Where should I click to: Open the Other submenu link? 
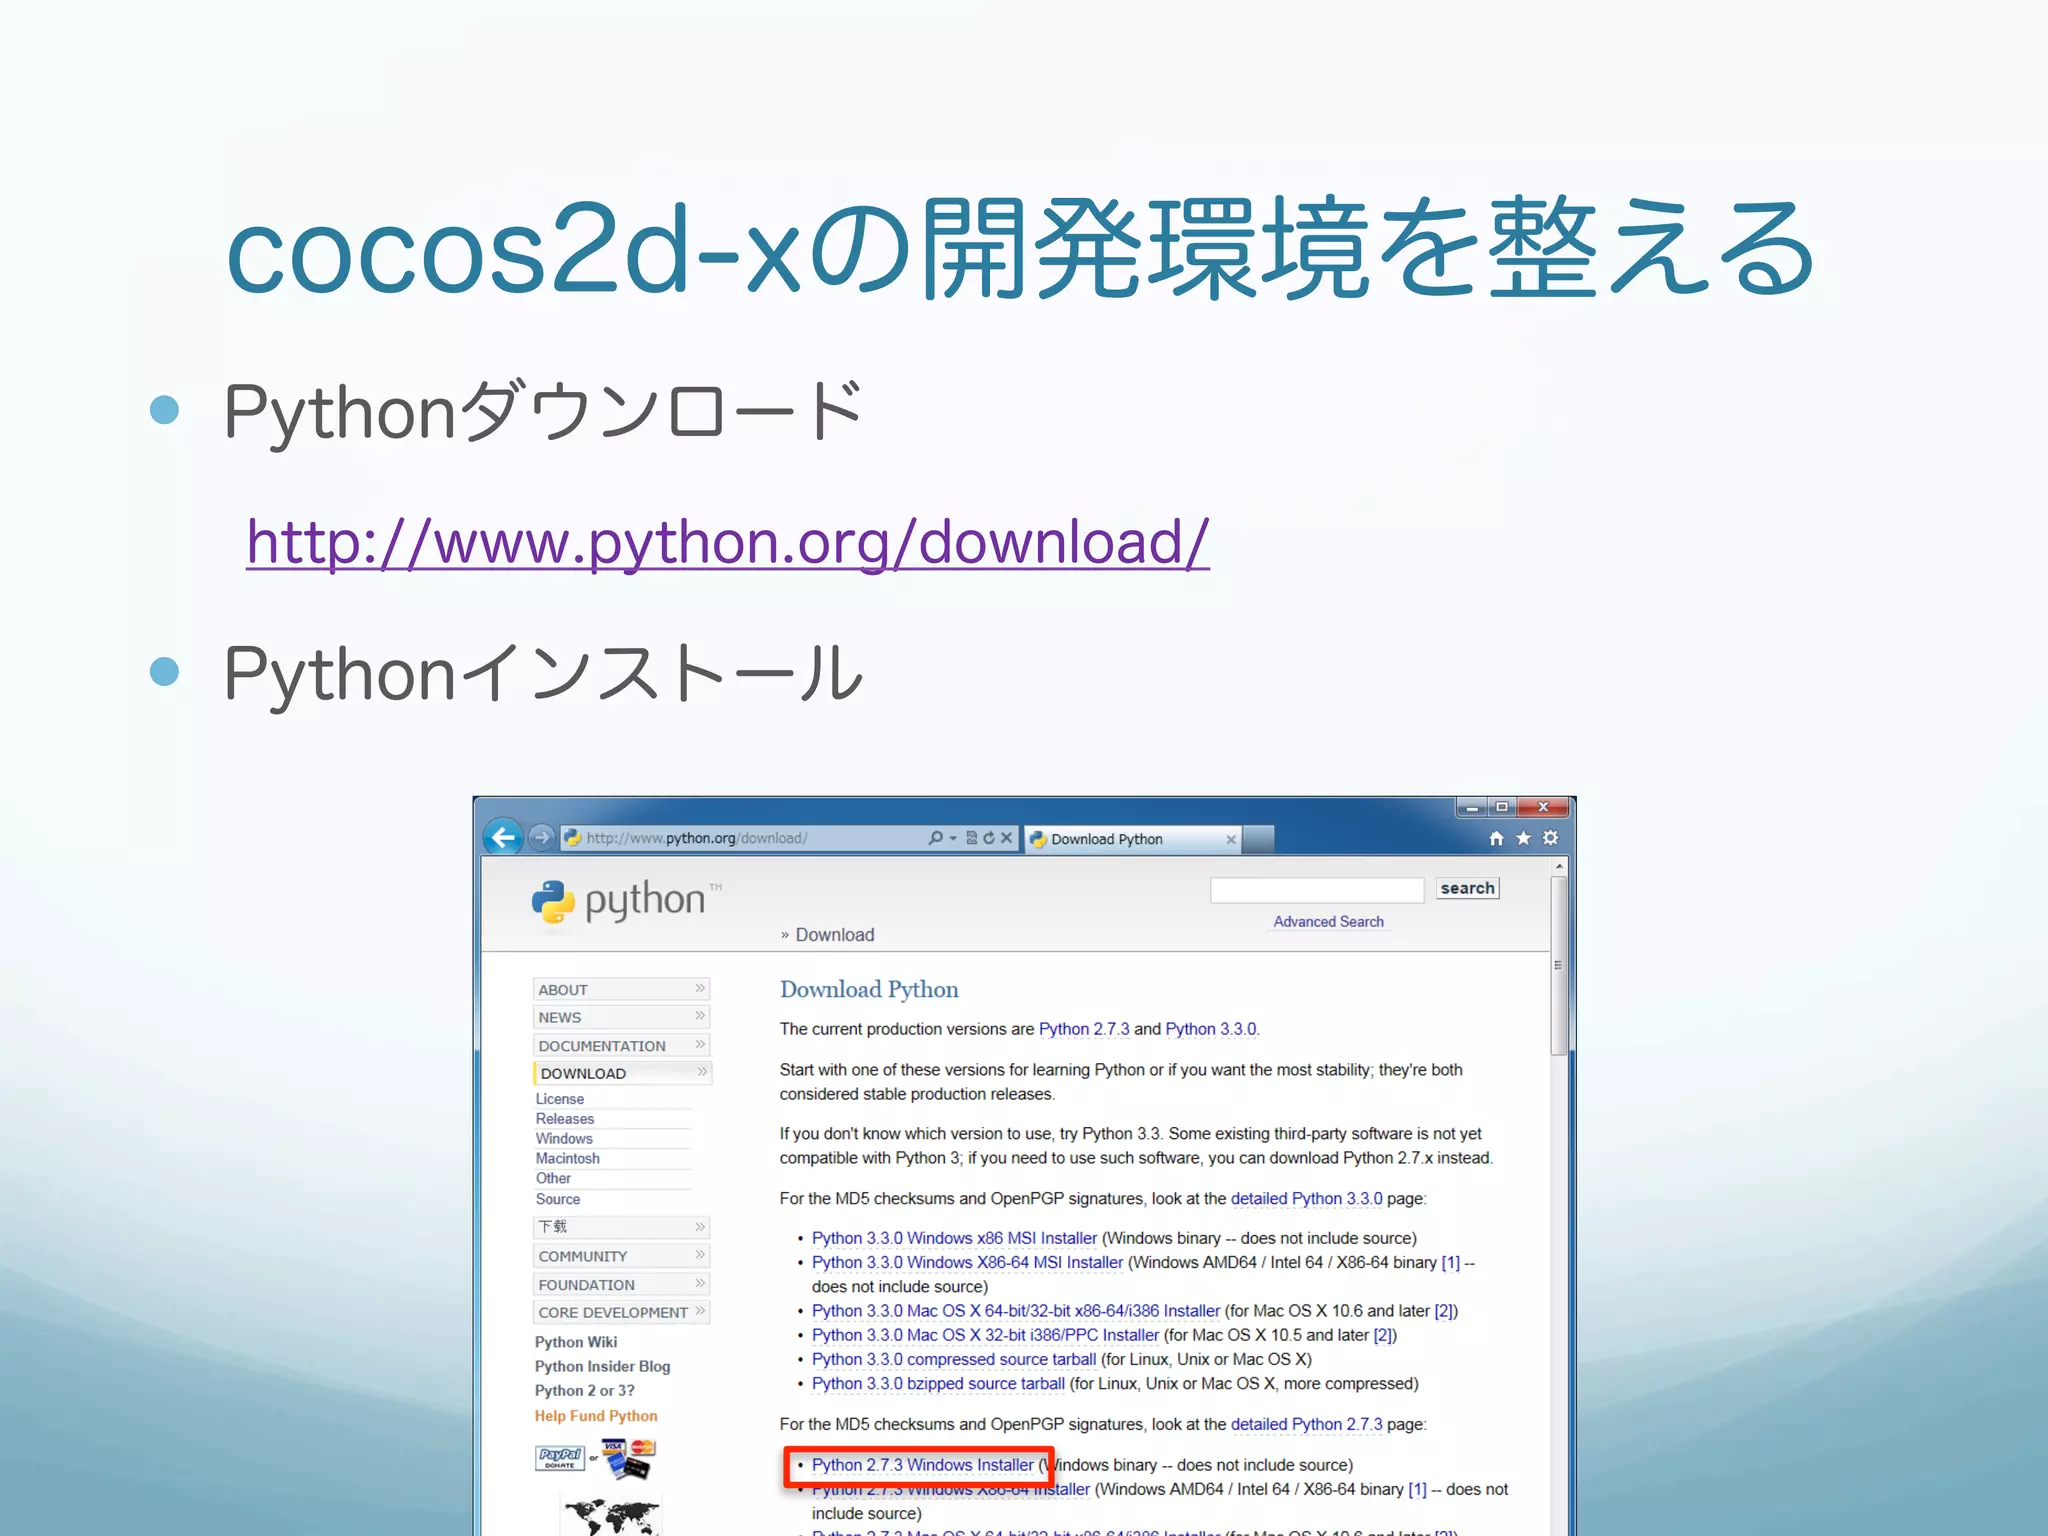pos(553,1179)
